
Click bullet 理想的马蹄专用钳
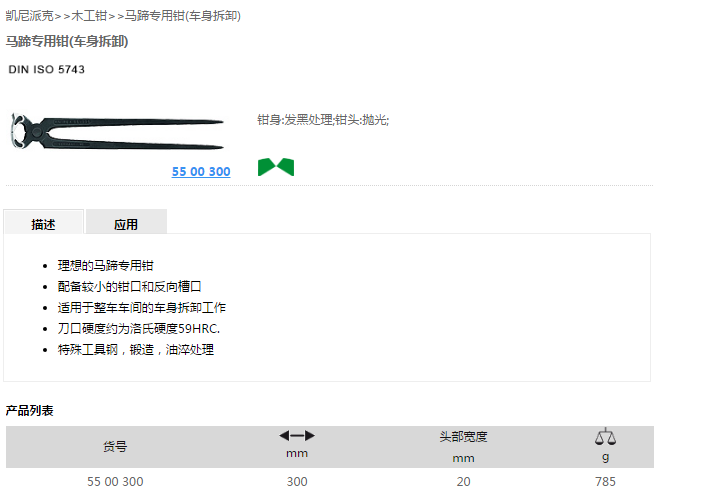point(106,266)
